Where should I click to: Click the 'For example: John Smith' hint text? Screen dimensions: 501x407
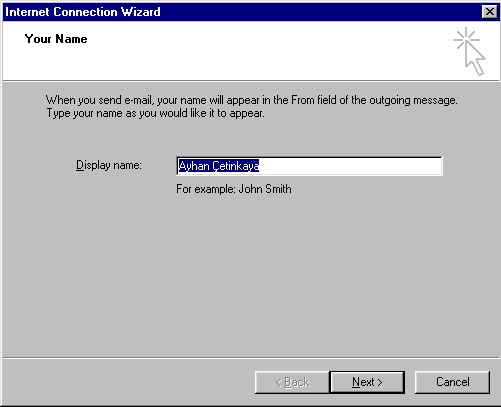click(234, 189)
